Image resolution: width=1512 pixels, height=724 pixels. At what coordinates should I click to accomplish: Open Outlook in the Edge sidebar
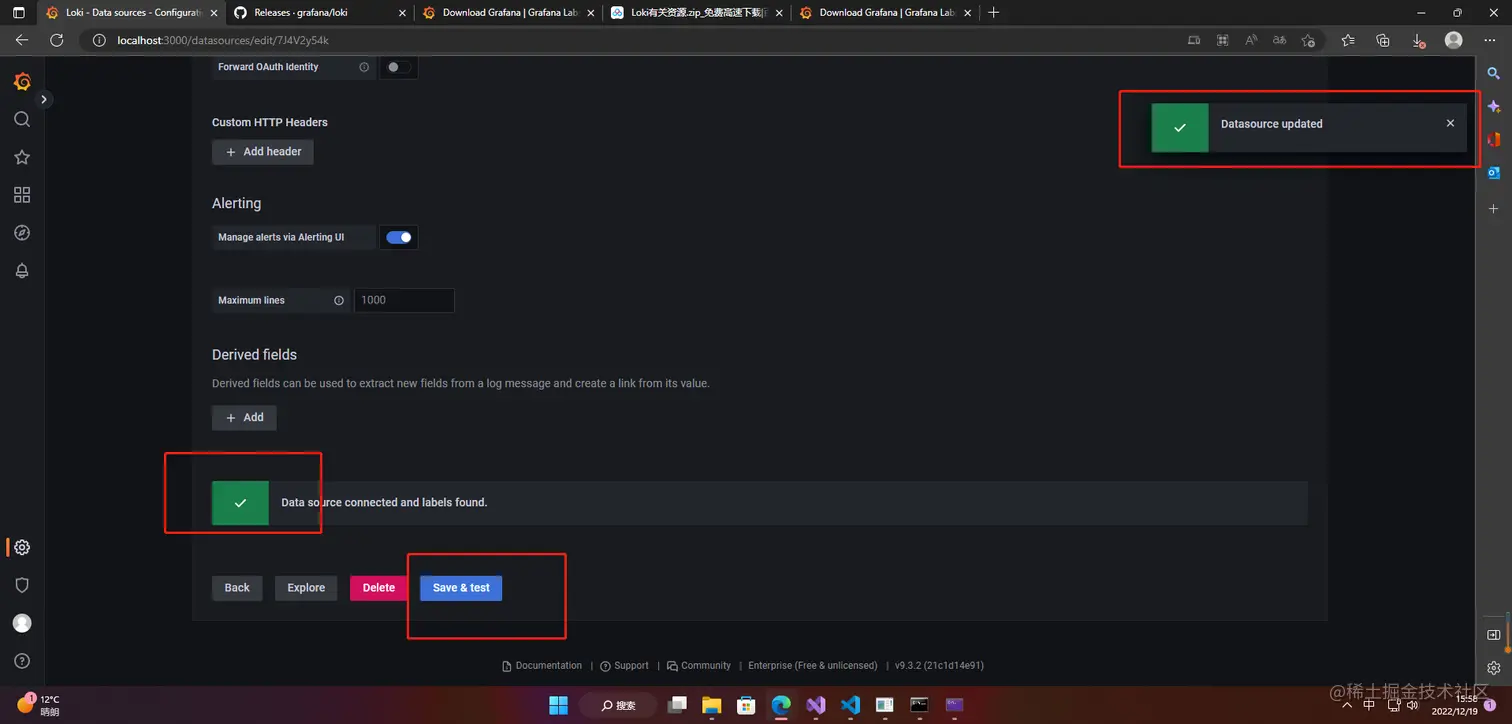click(1493, 173)
